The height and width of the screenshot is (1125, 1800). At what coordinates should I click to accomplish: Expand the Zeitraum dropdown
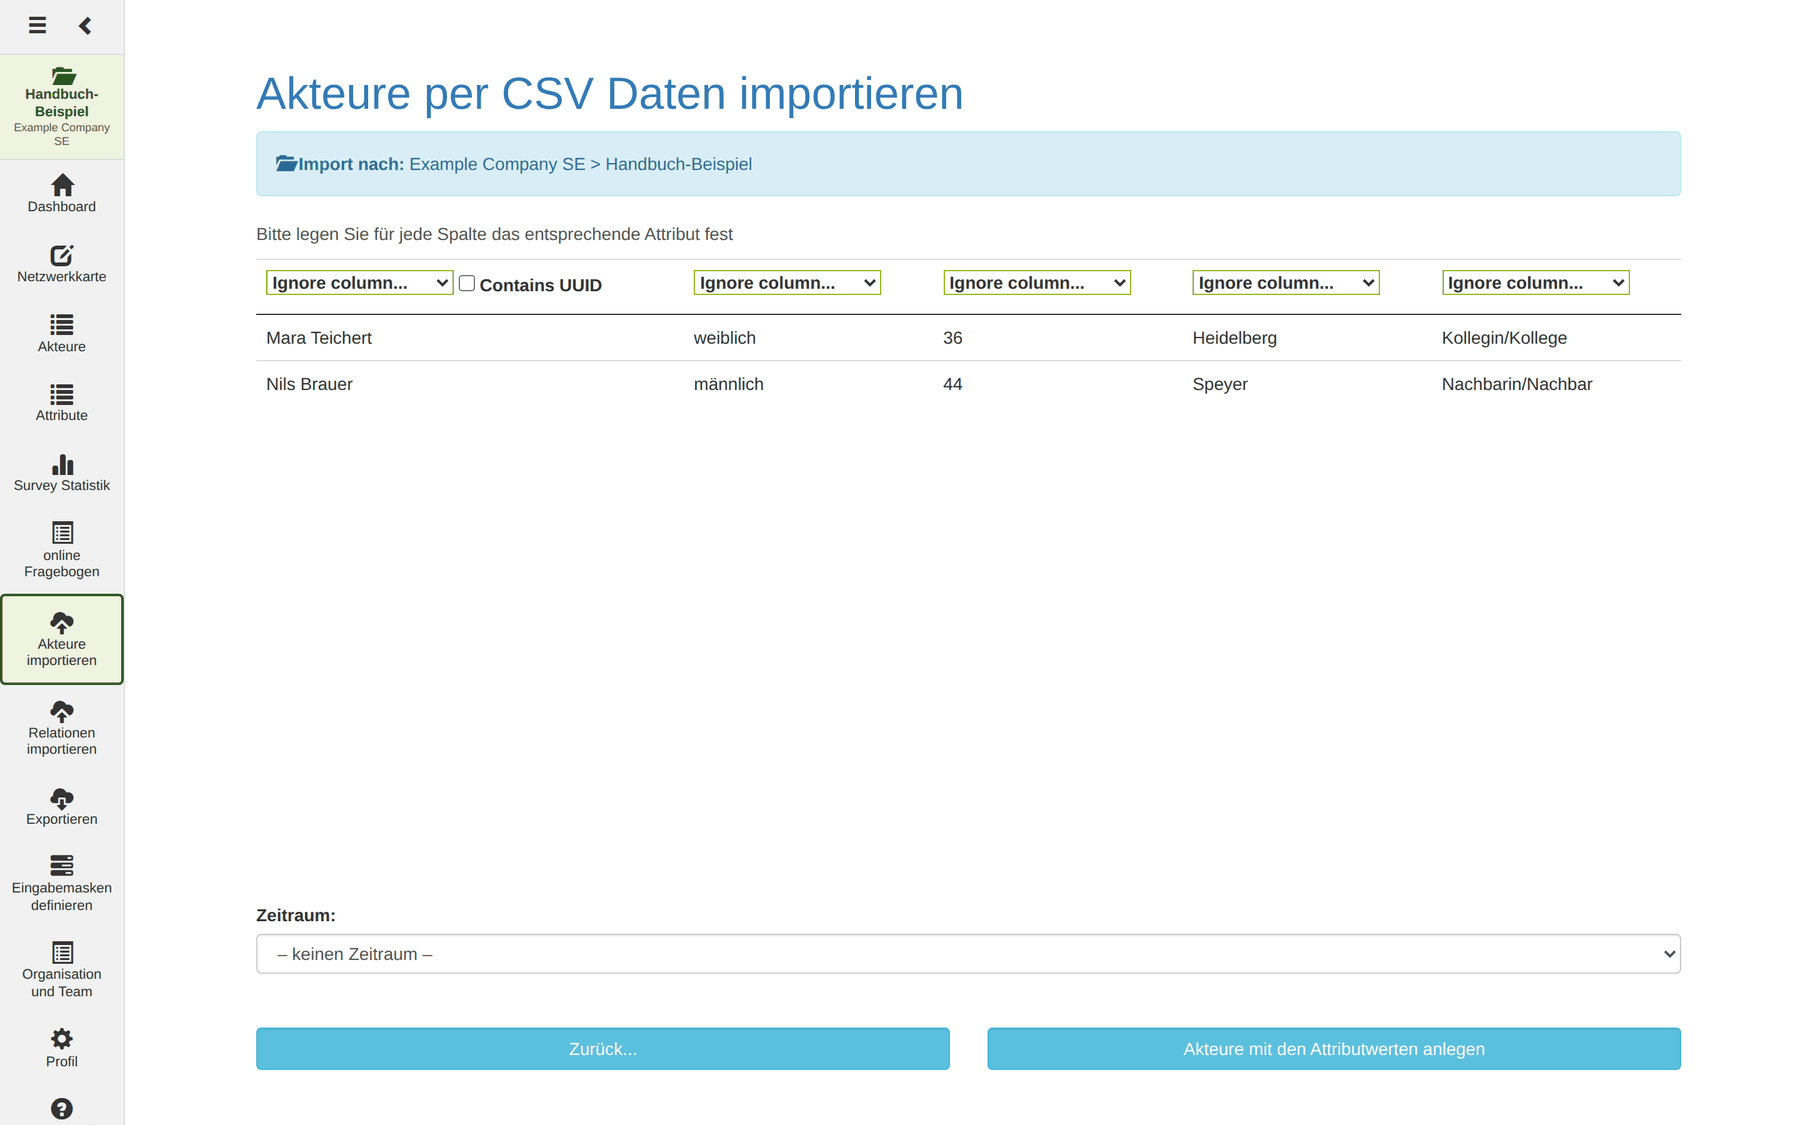968,954
